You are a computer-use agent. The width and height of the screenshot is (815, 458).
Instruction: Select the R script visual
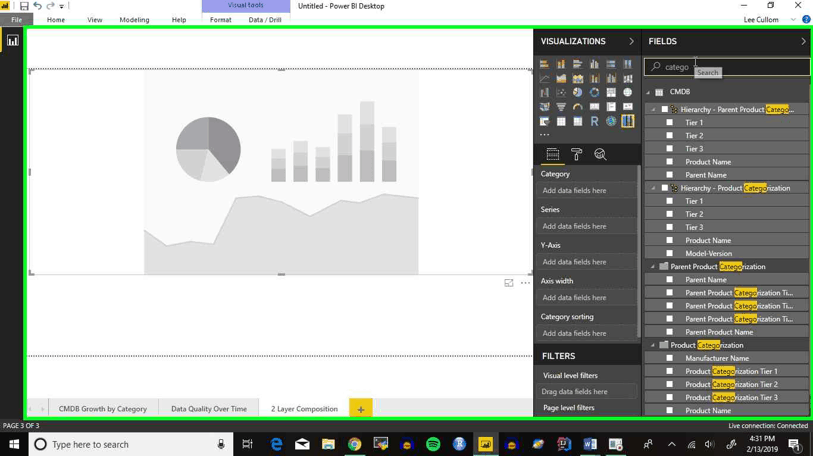click(x=594, y=122)
